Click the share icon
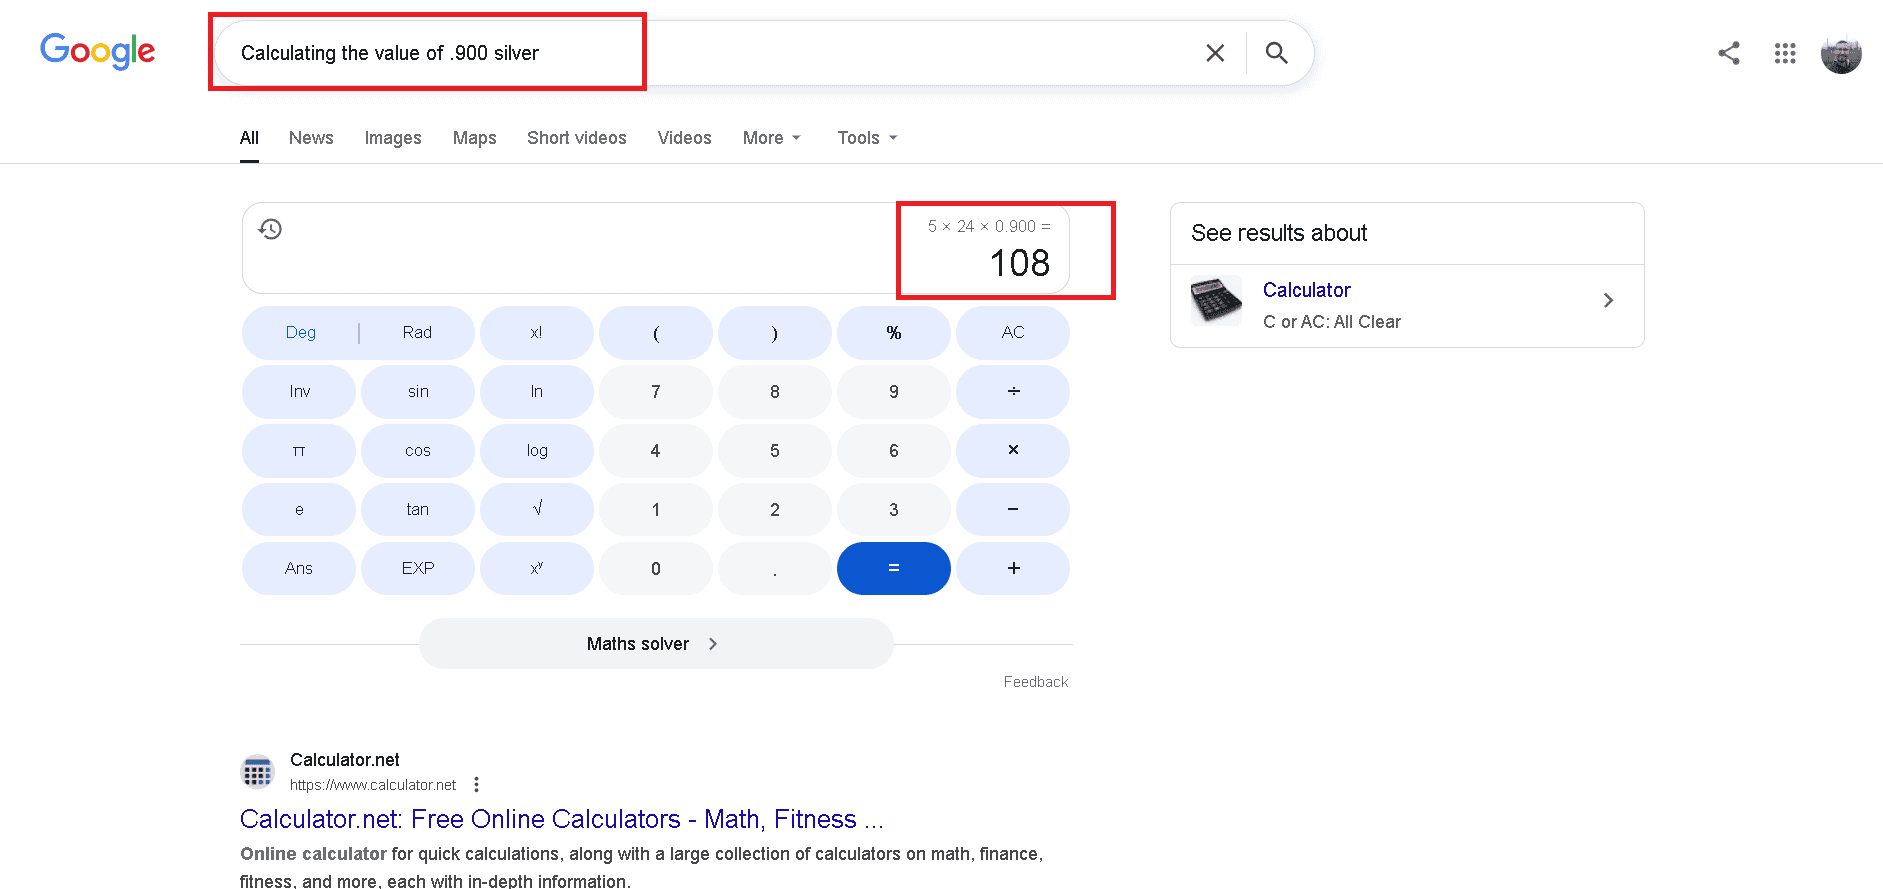The height and width of the screenshot is (889, 1883). coord(1728,54)
